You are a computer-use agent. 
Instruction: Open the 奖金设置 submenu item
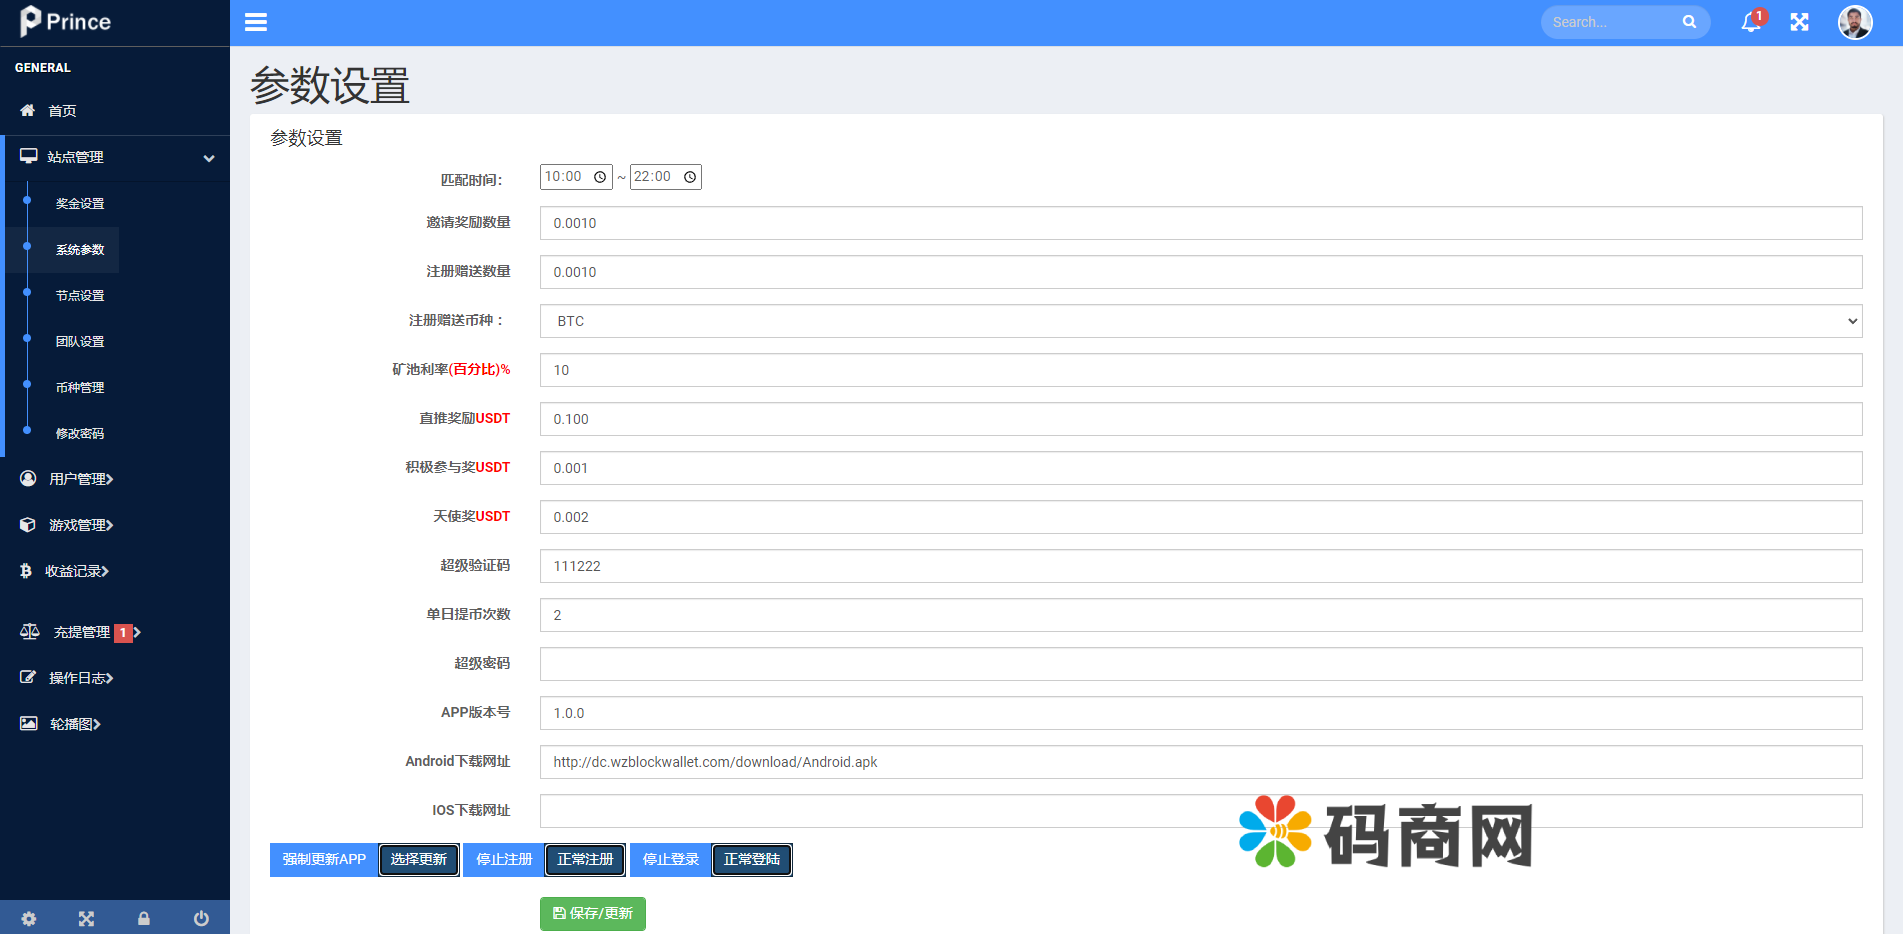click(80, 204)
